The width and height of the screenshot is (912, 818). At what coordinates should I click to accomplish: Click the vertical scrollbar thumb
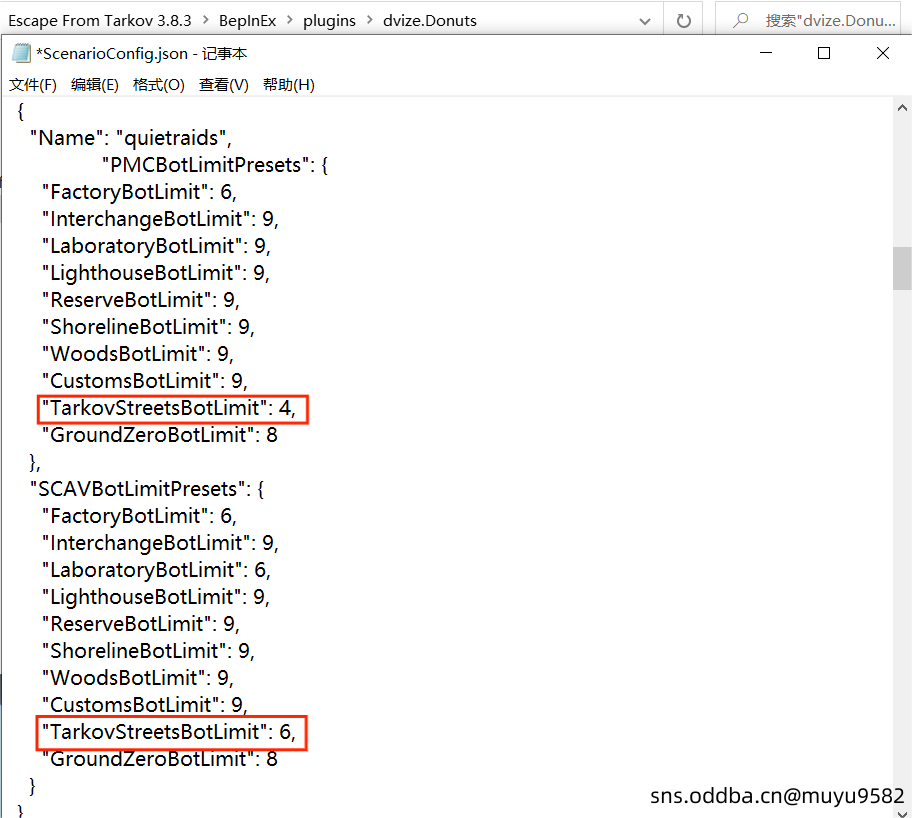coord(902,267)
